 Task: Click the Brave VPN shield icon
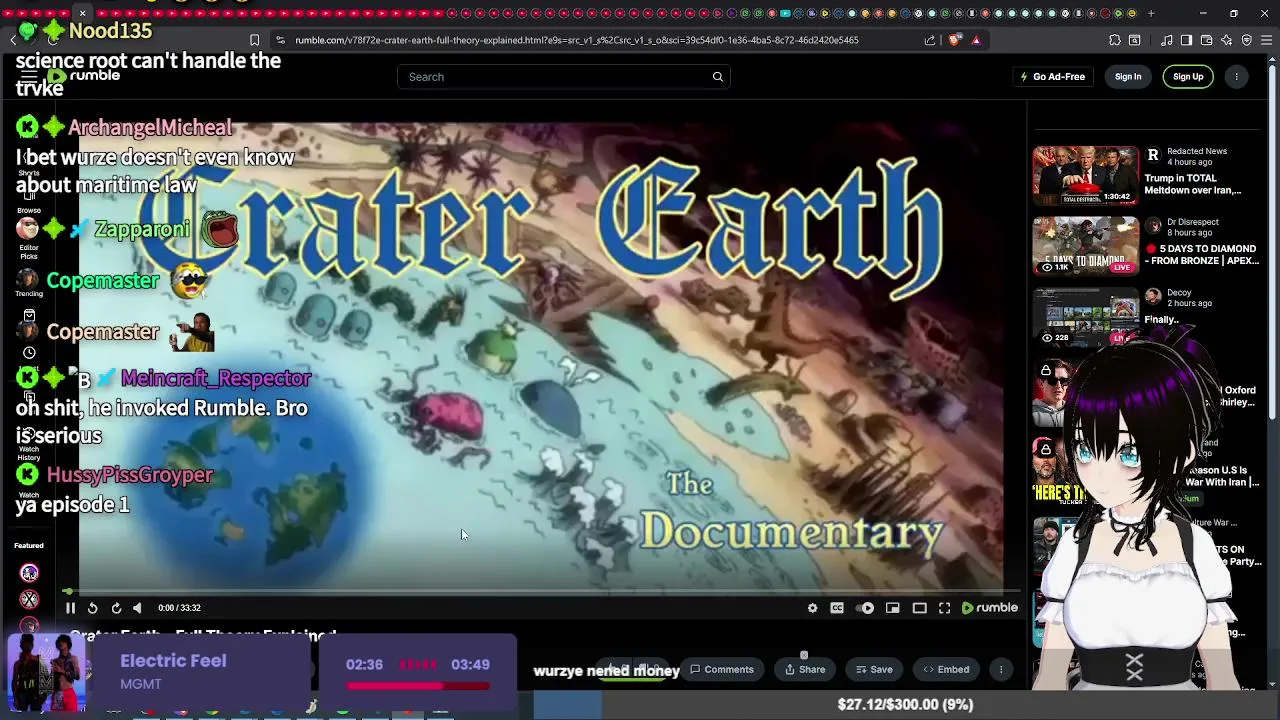(x=1246, y=40)
